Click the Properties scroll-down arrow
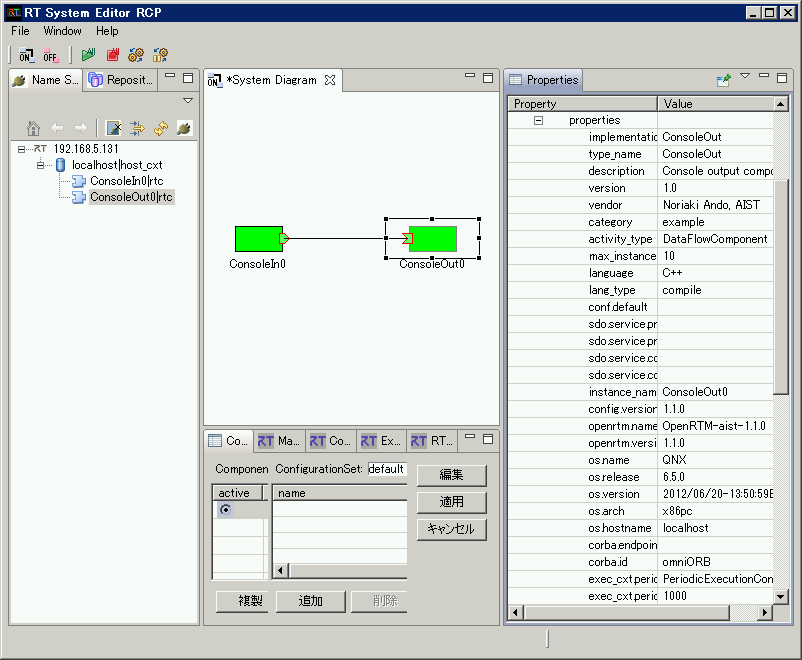802x660 pixels. click(781, 596)
